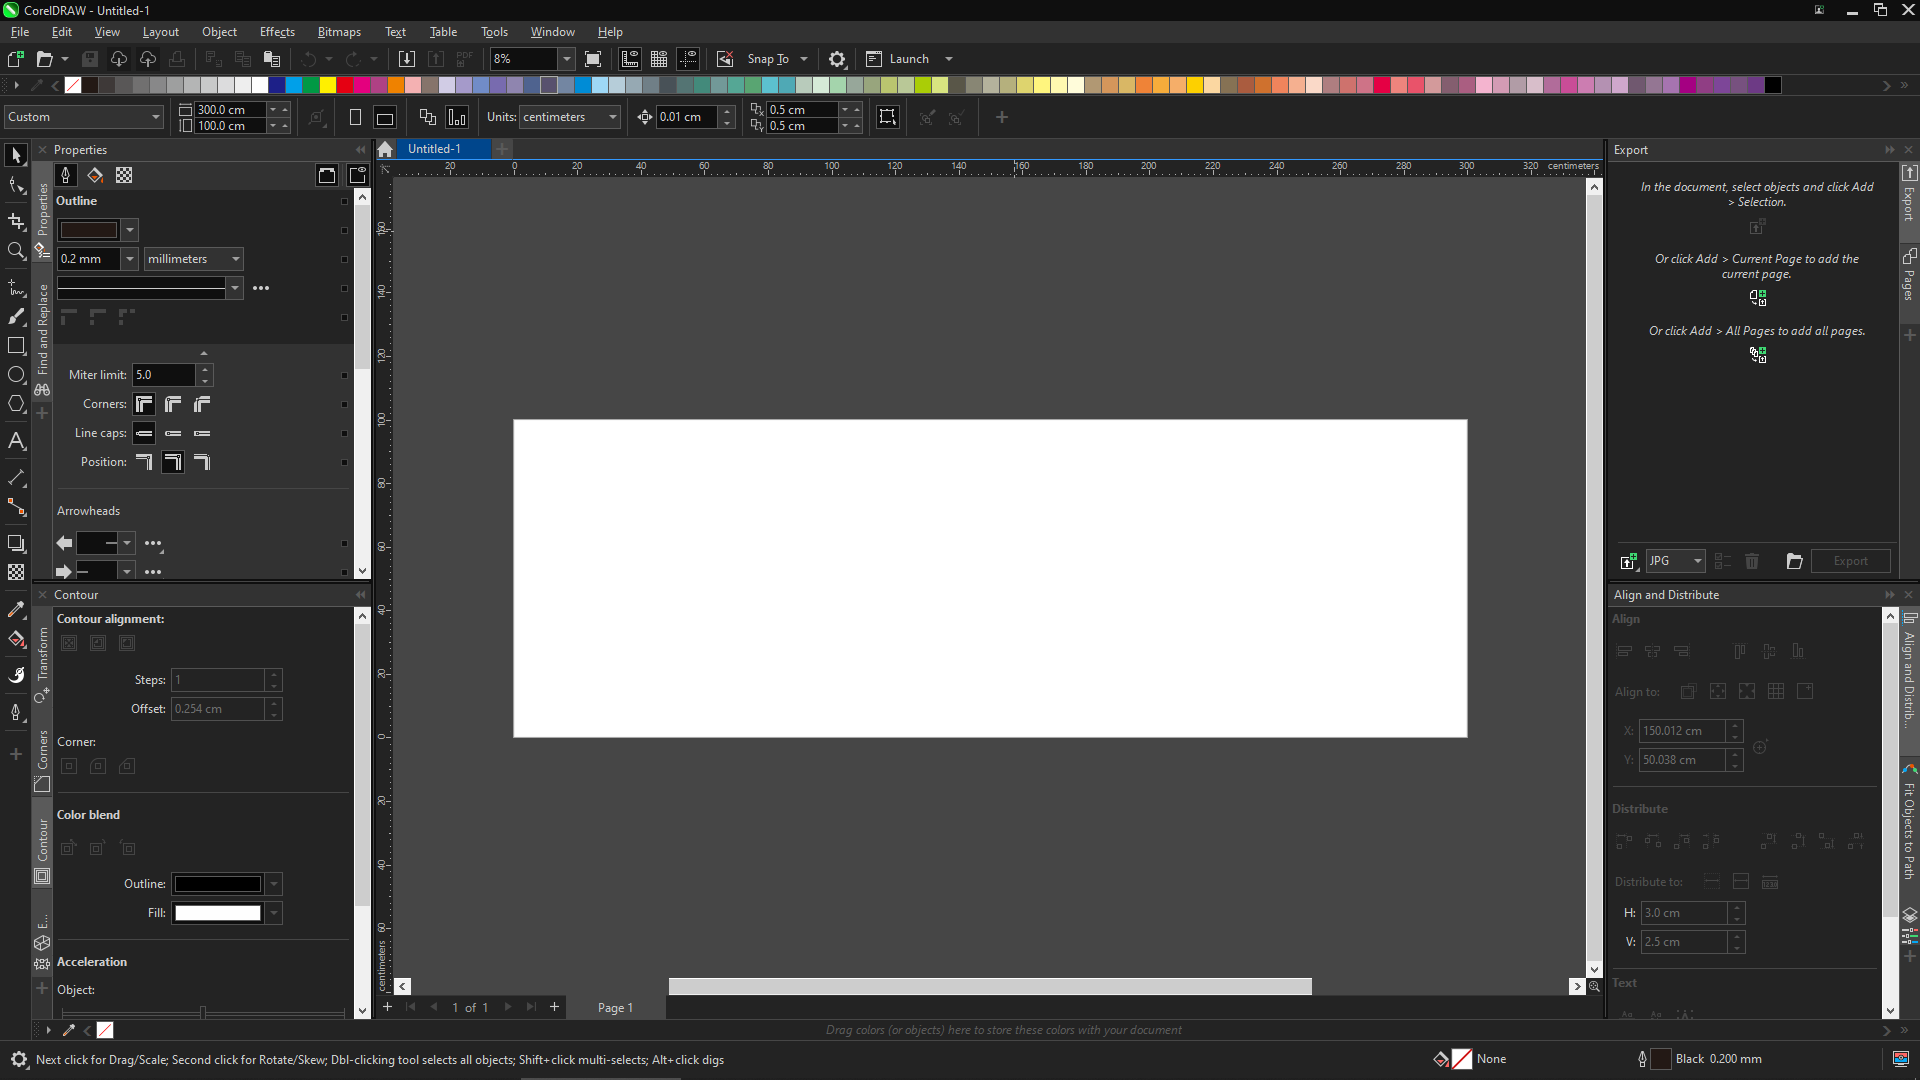
Task: Open the Find and Replace docker tab
Action: coord(42,341)
